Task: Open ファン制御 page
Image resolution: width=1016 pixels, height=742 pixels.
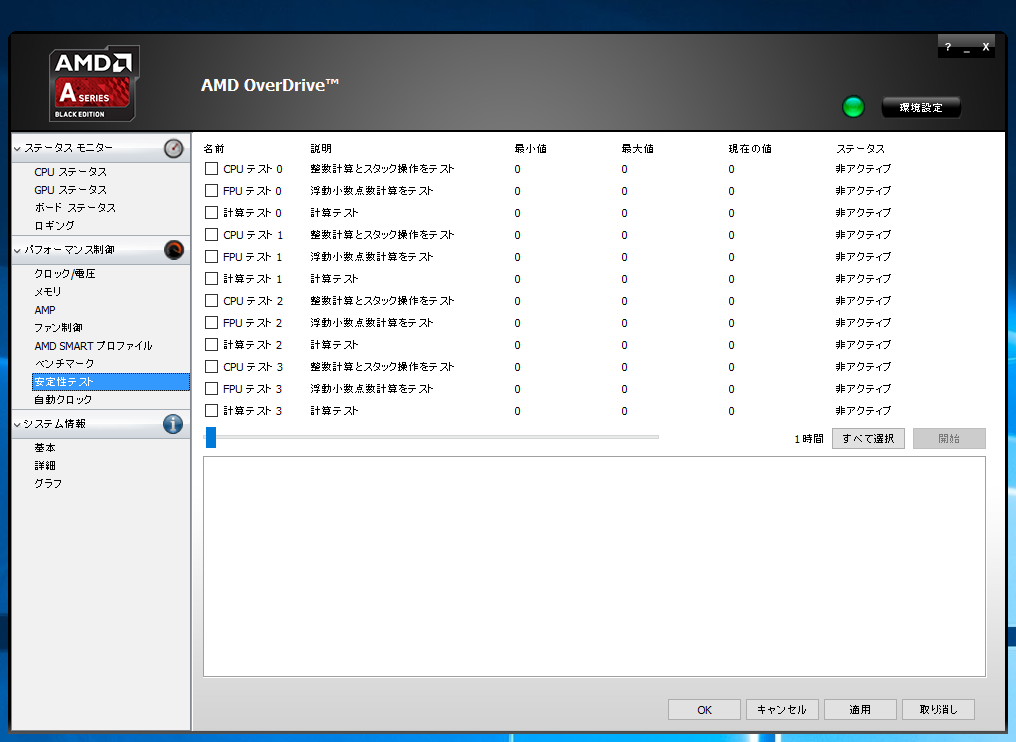Action: [58, 328]
